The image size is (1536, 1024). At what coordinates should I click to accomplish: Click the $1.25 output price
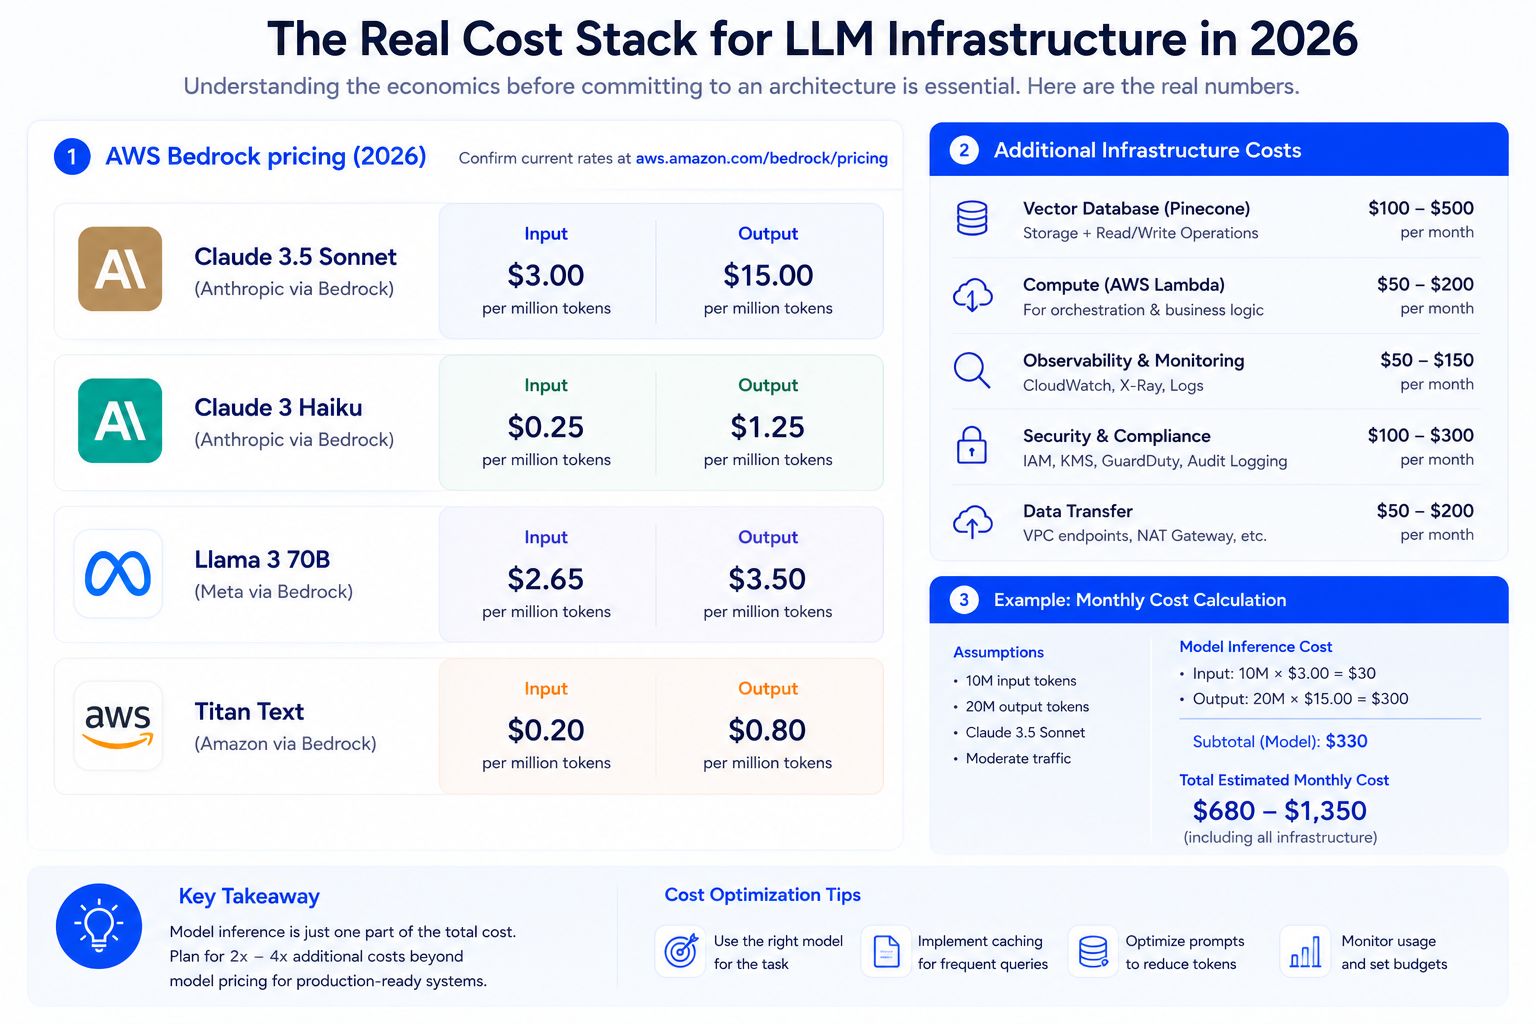[x=768, y=427]
